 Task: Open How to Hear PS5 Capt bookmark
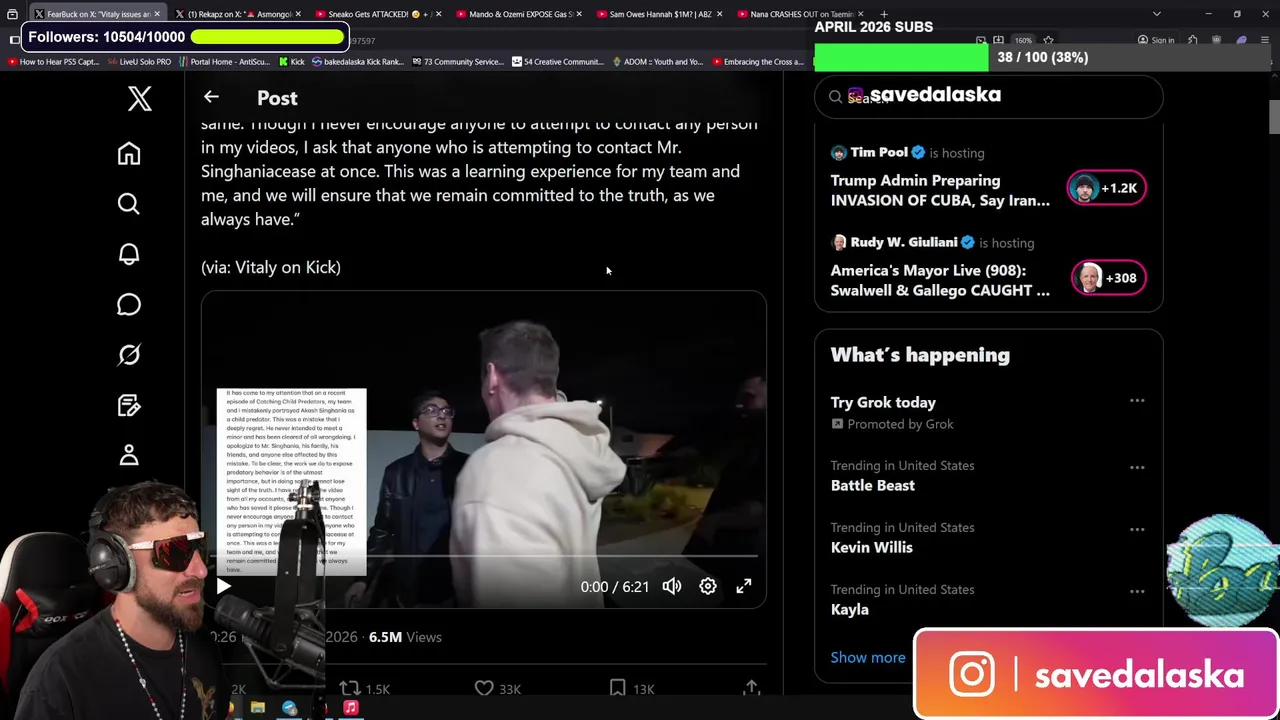53,62
